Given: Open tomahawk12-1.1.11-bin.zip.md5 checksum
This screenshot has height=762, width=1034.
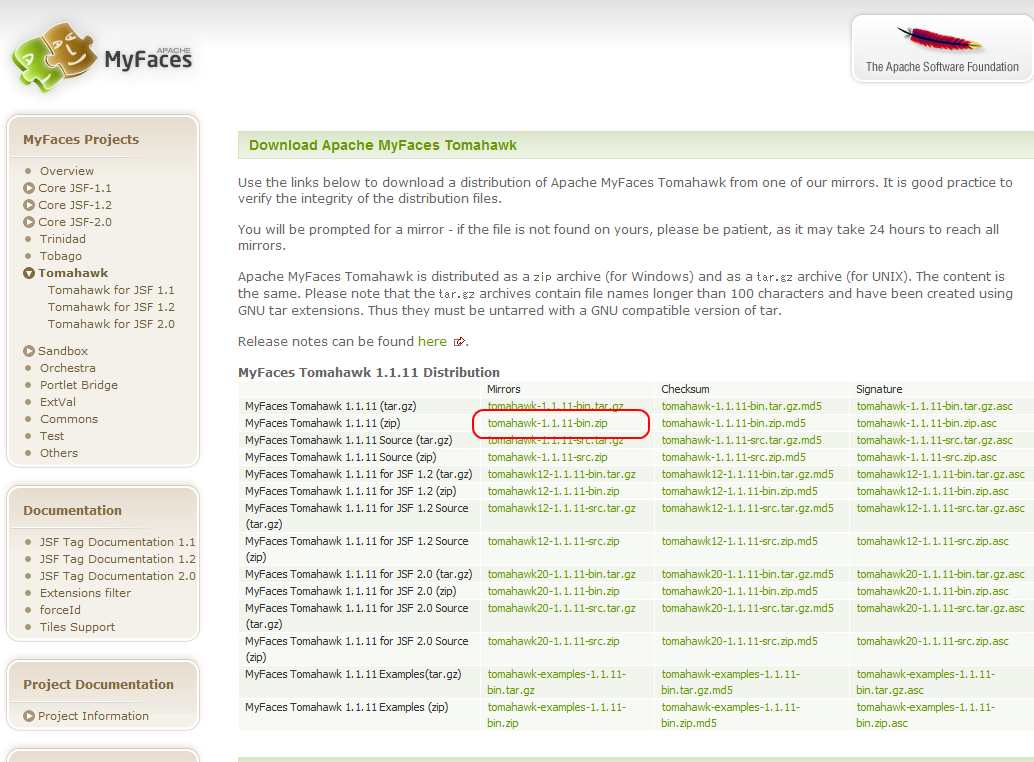Looking at the screenshot, I should click(739, 492).
